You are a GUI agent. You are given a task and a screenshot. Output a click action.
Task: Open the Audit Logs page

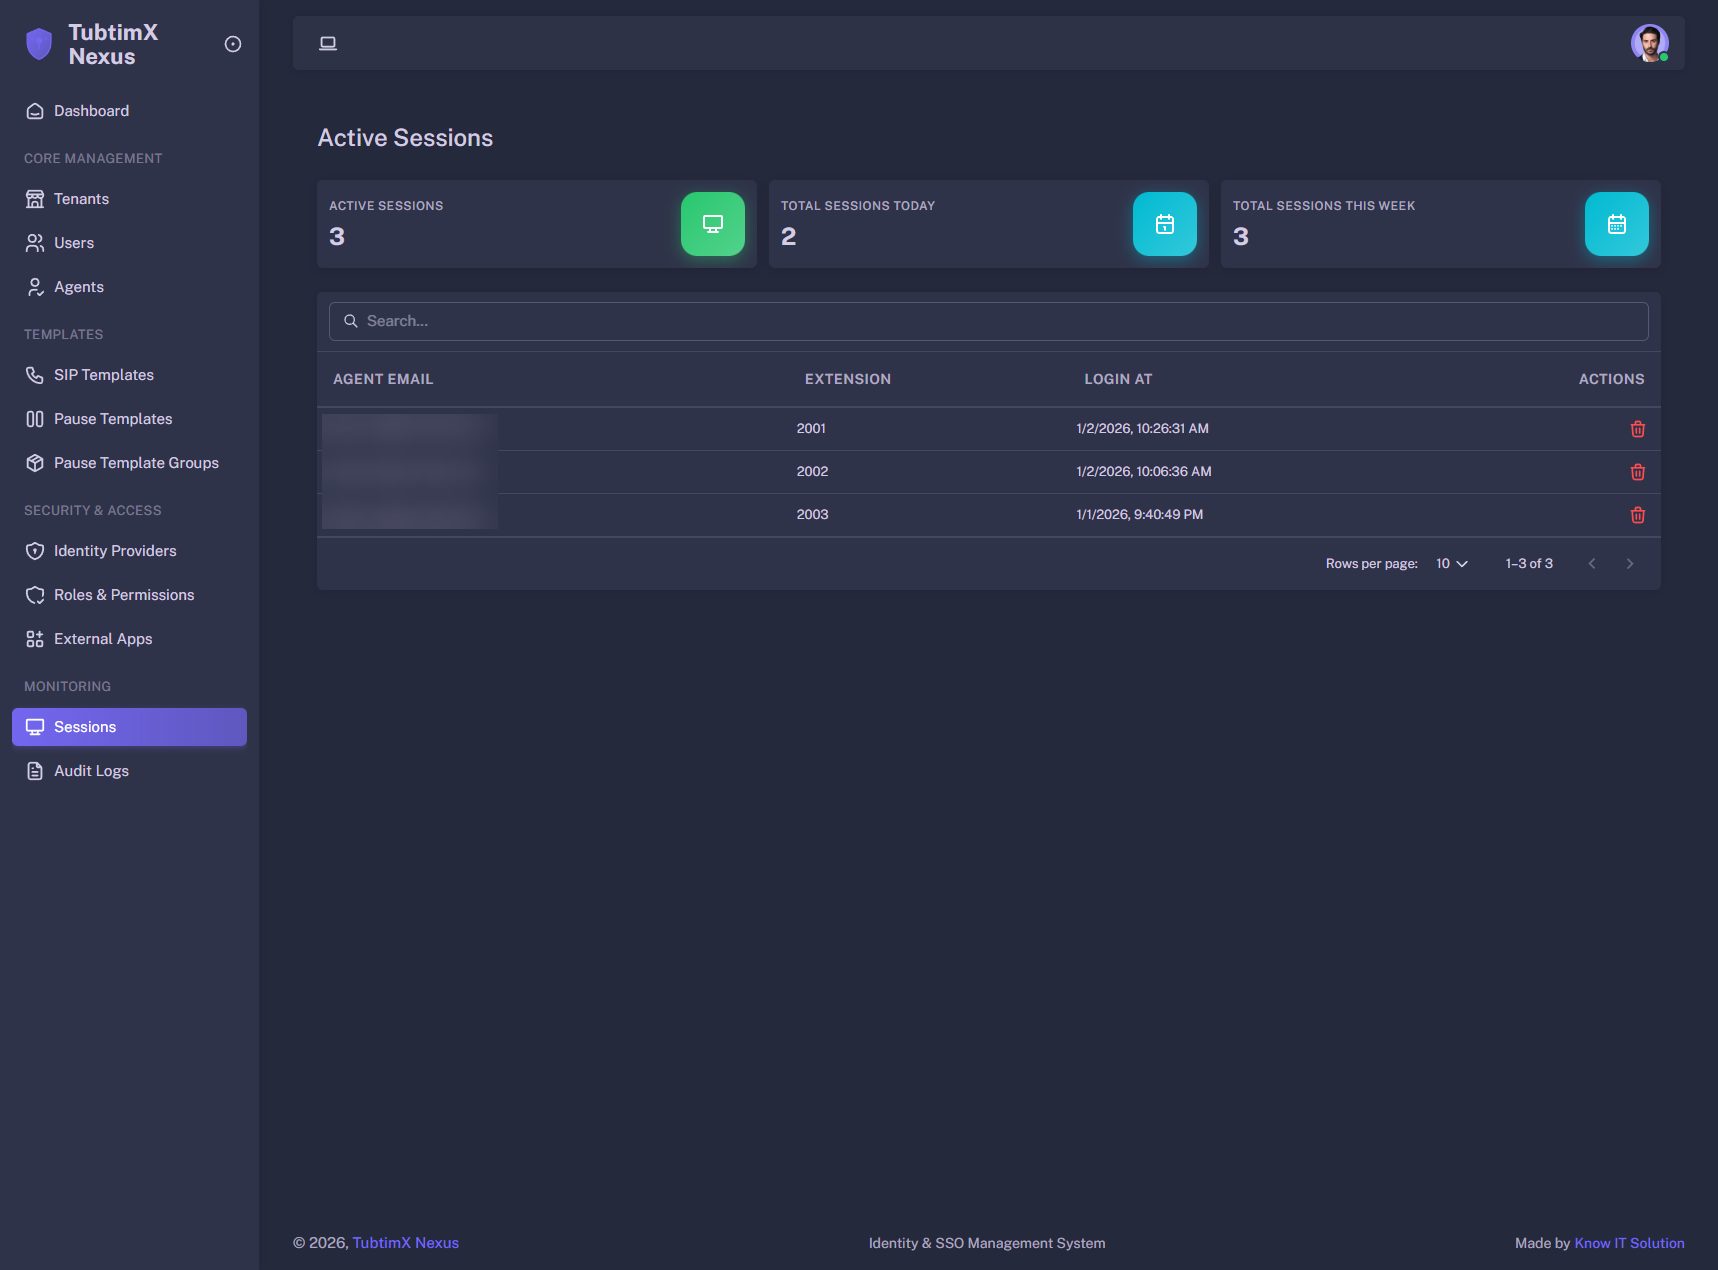(91, 771)
